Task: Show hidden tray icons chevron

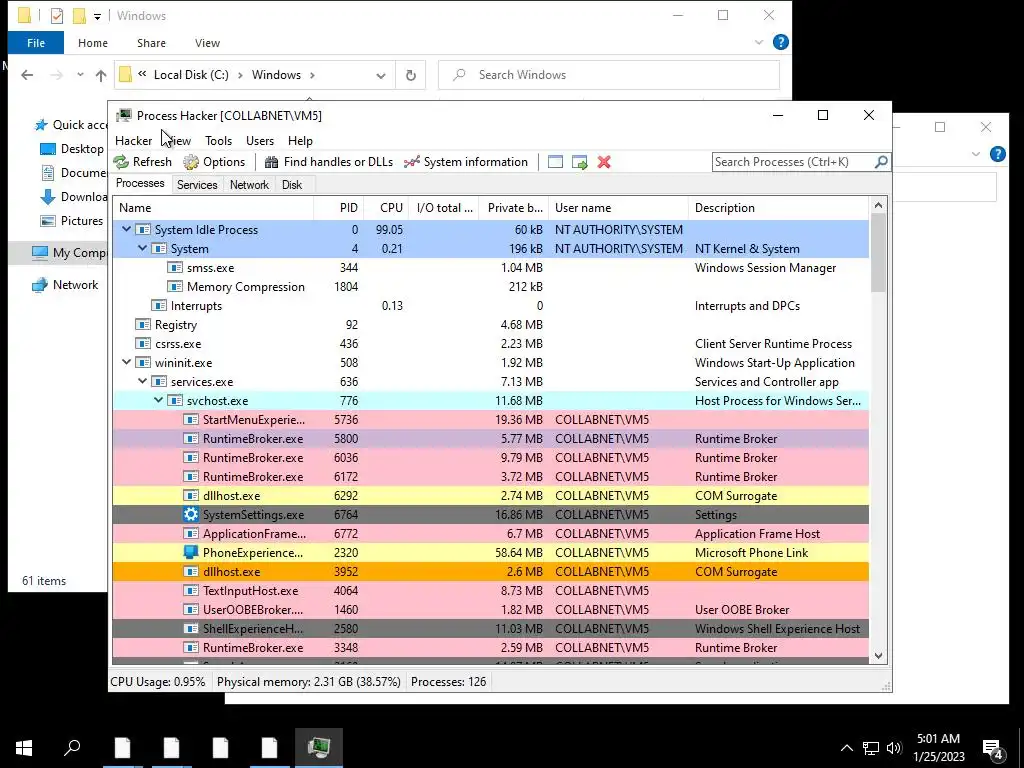Action: coord(846,748)
